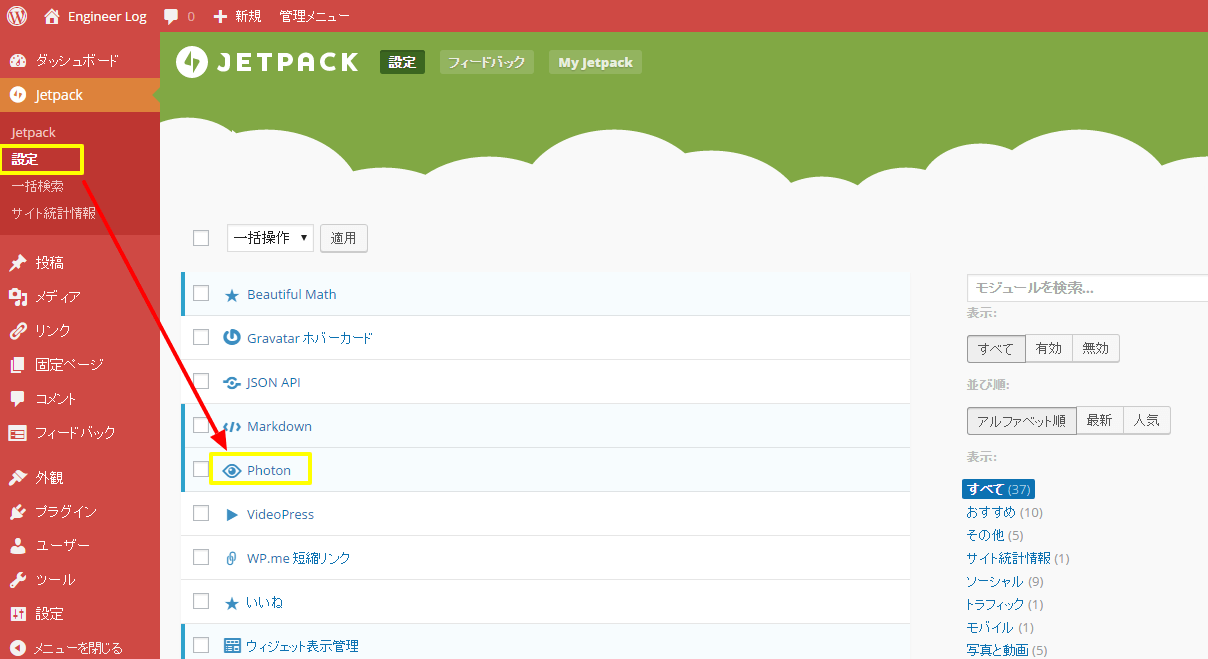Check the いいね module checkbox

click(201, 601)
